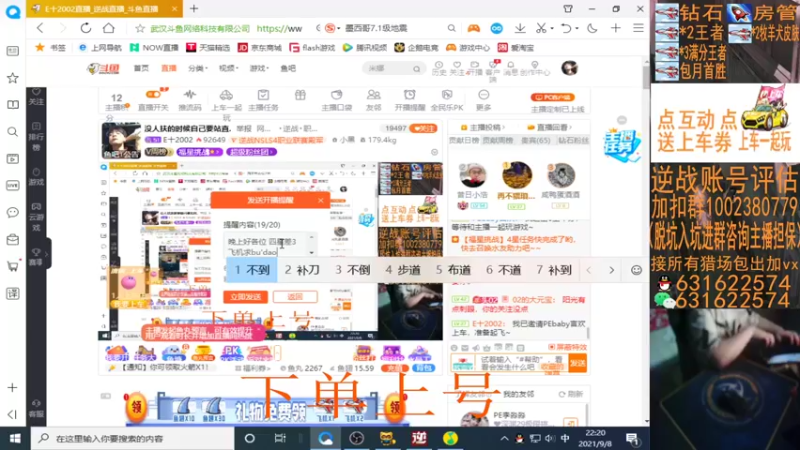800x450 pixels.
Task: Open the 主播口袋 pocket tool
Action: pyautogui.click(x=336, y=99)
